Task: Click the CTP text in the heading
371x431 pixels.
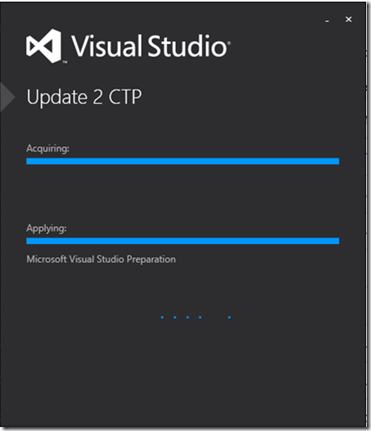Action: coord(125,97)
